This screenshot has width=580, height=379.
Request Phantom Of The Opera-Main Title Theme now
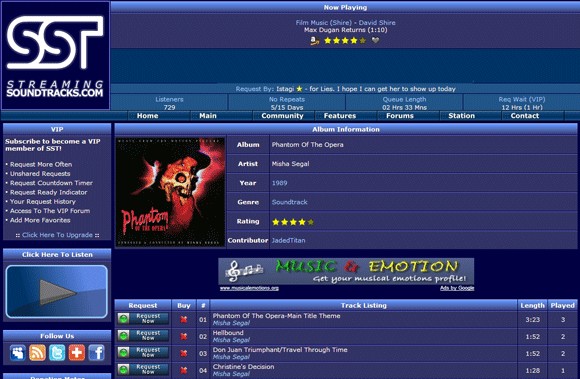(143, 319)
